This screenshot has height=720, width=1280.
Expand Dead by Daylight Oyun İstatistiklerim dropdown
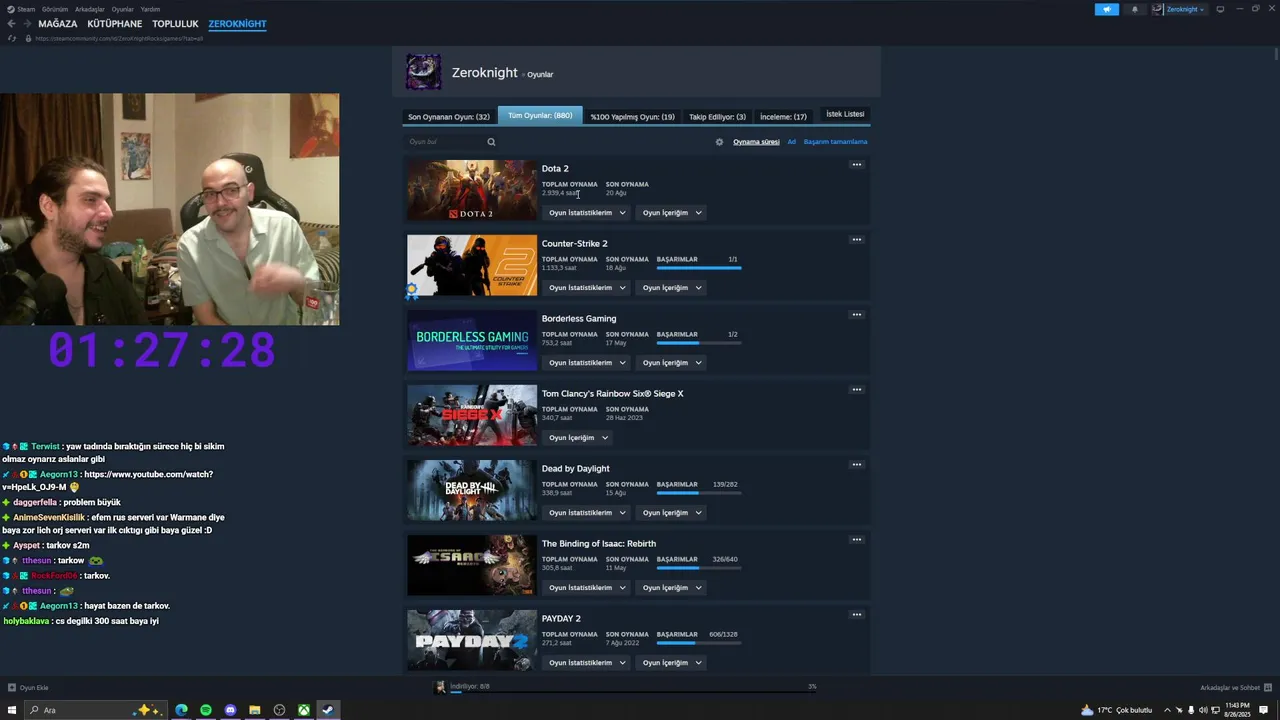[588, 513]
